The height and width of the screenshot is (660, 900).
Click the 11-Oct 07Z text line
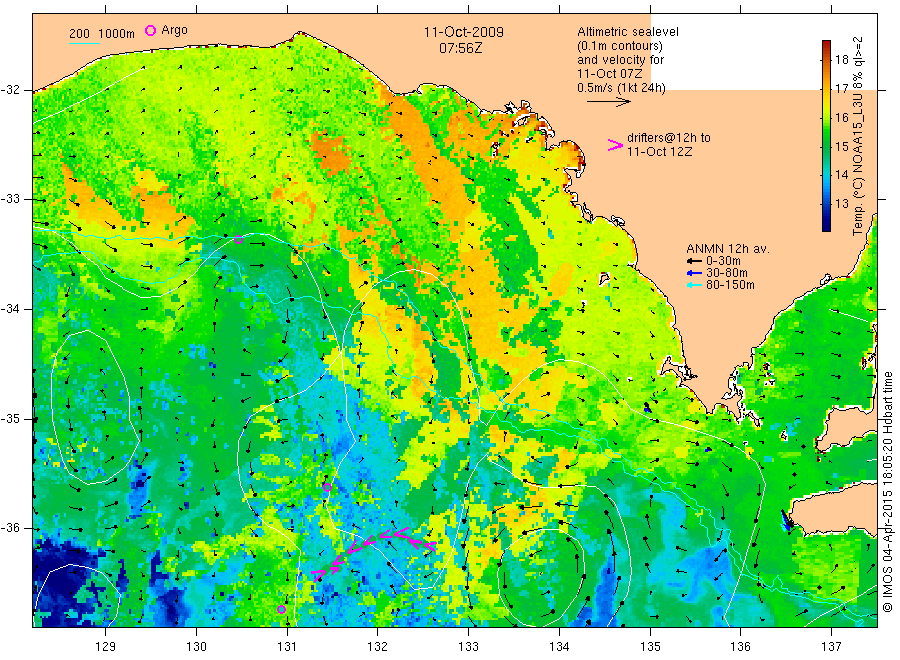point(610,73)
